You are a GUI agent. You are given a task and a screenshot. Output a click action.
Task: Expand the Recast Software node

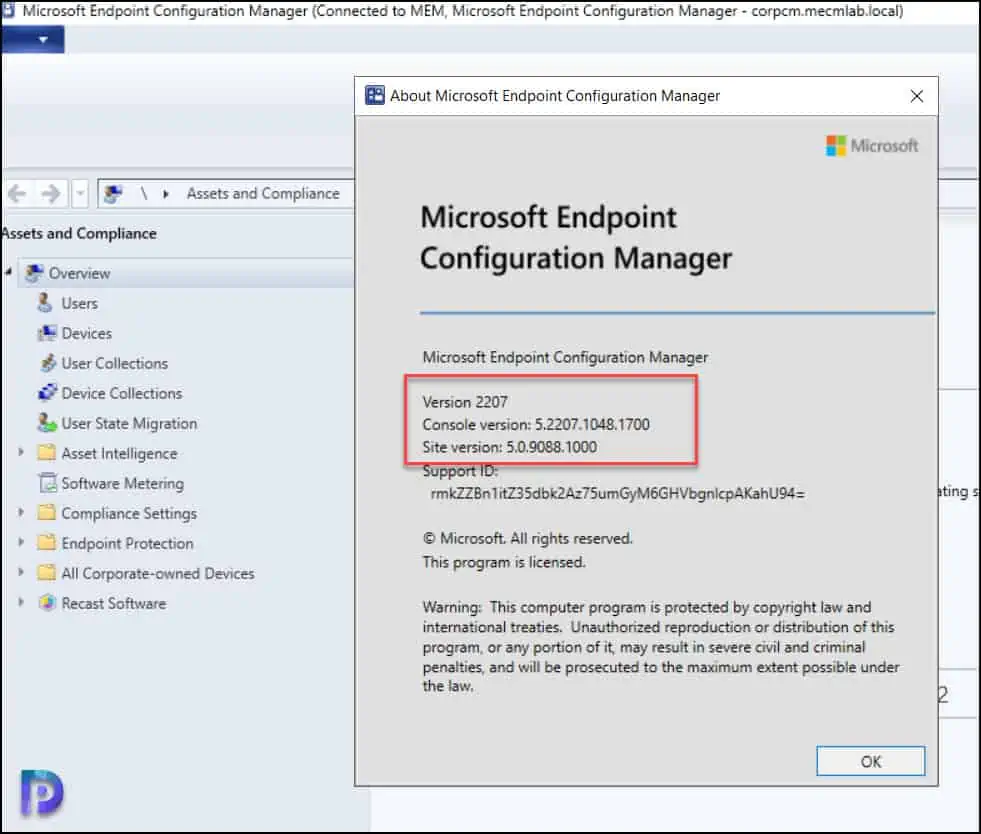(x=21, y=603)
